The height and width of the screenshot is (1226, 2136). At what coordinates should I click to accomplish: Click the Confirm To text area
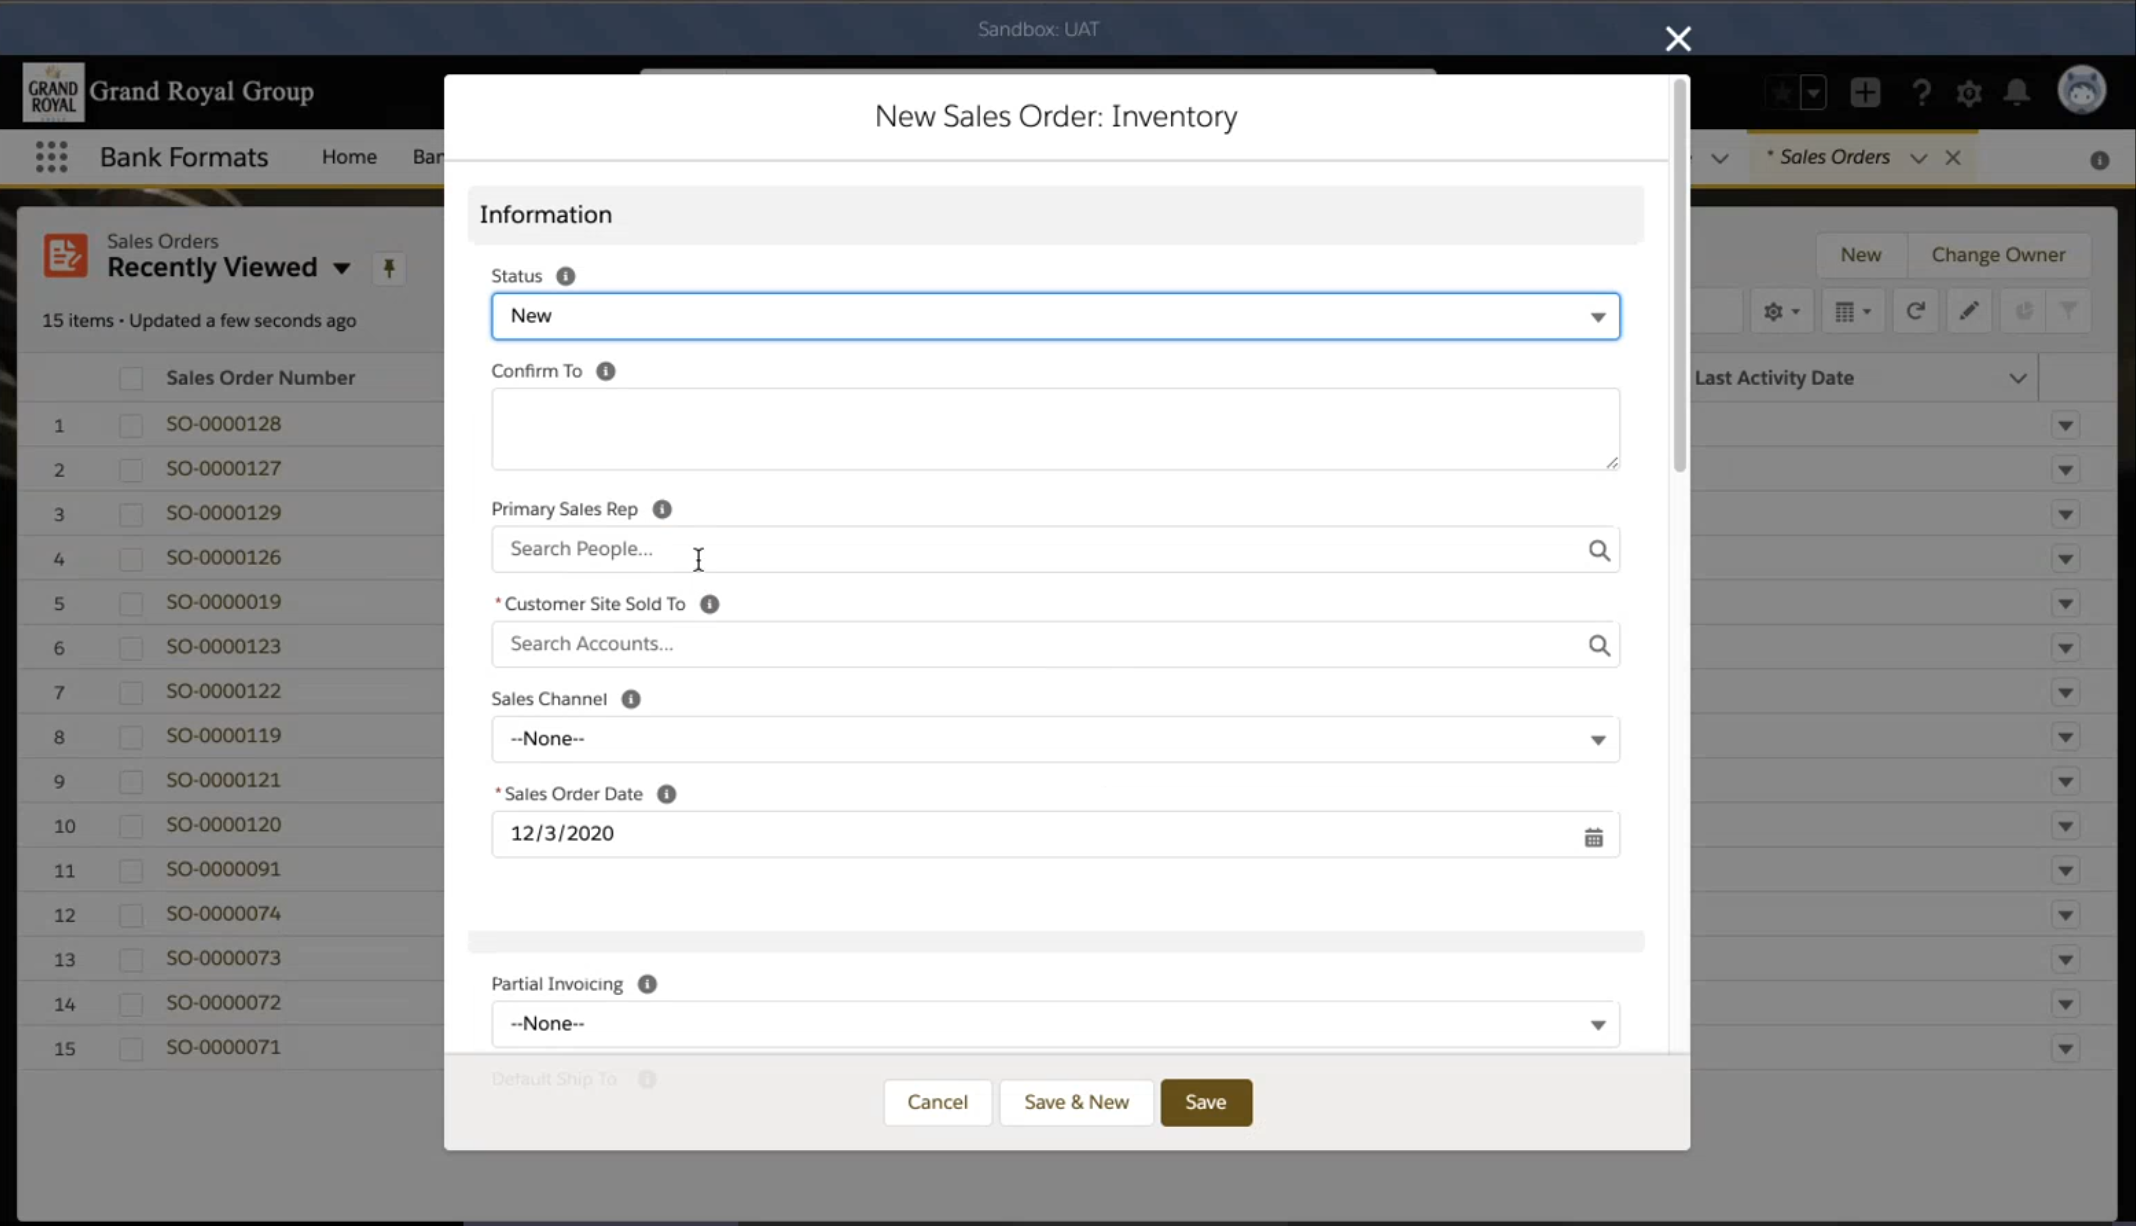click(x=1054, y=429)
